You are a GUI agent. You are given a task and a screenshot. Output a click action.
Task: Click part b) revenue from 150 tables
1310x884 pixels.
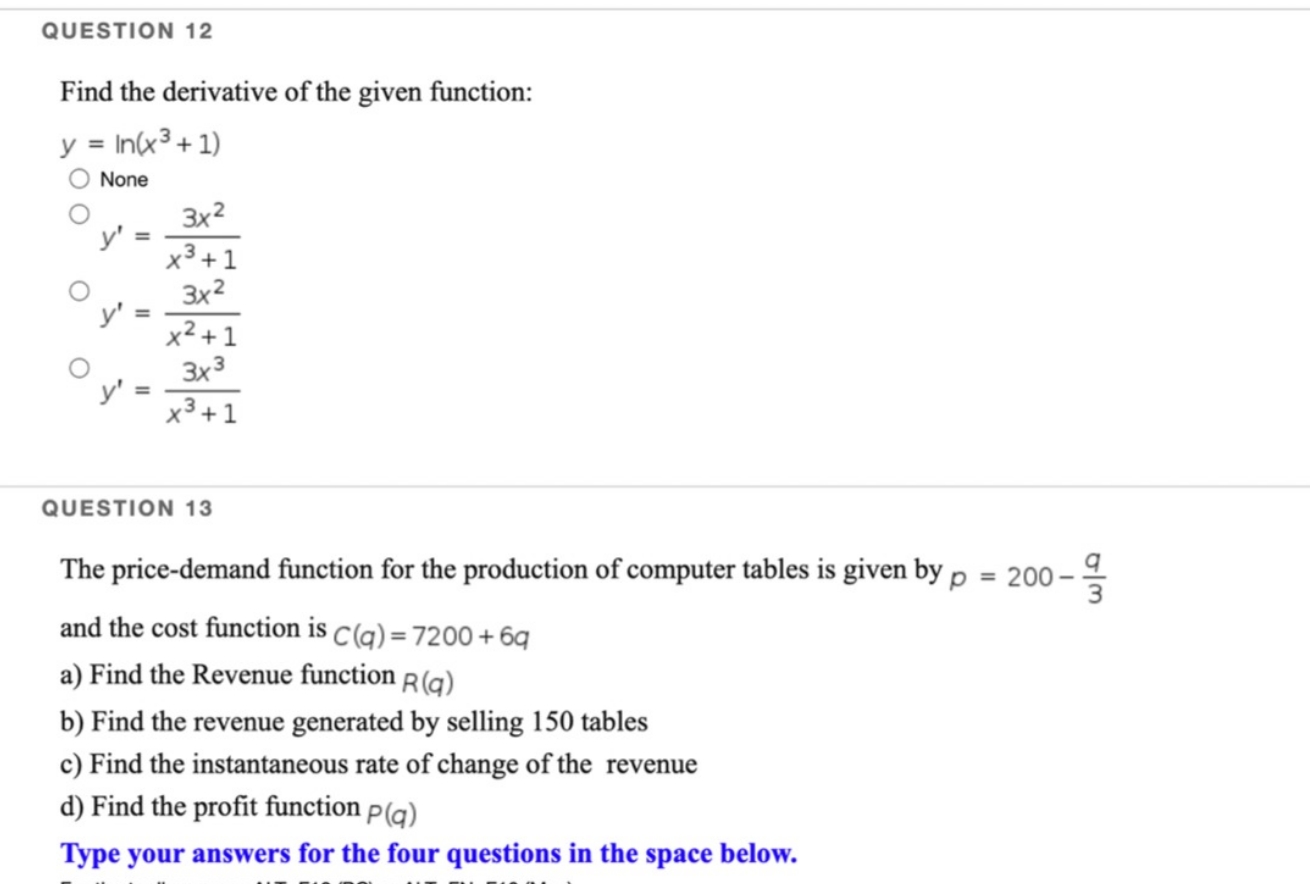coord(354,721)
